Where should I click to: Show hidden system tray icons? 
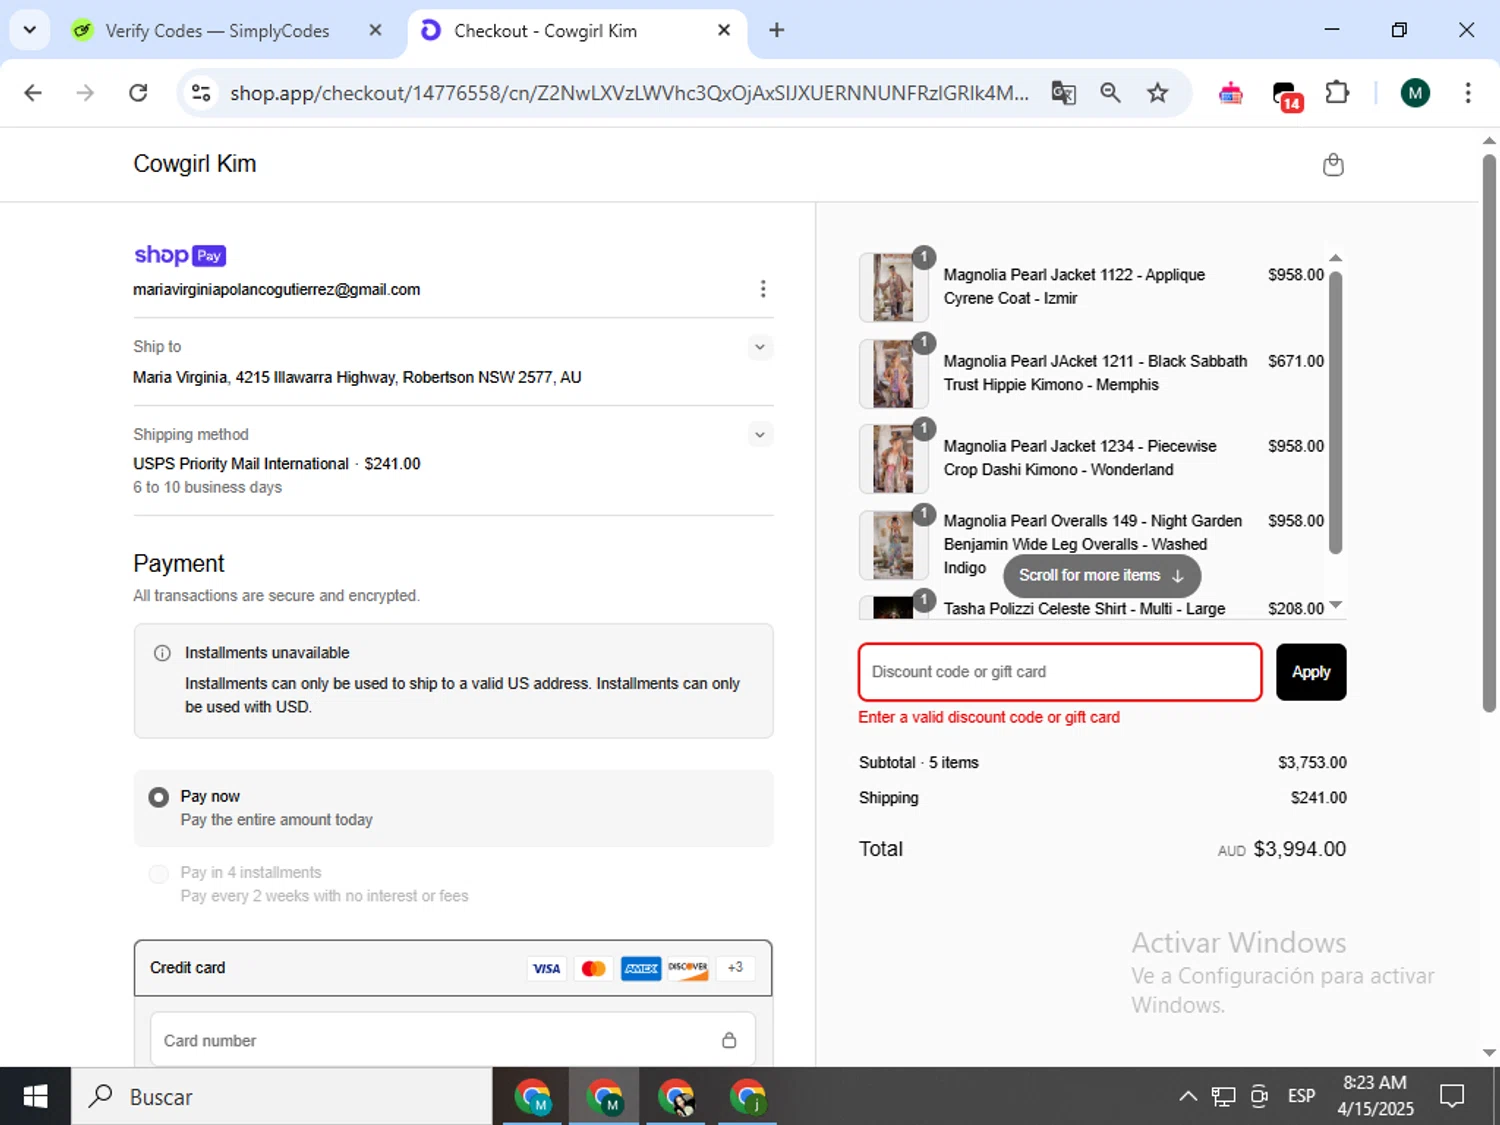pos(1188,1097)
